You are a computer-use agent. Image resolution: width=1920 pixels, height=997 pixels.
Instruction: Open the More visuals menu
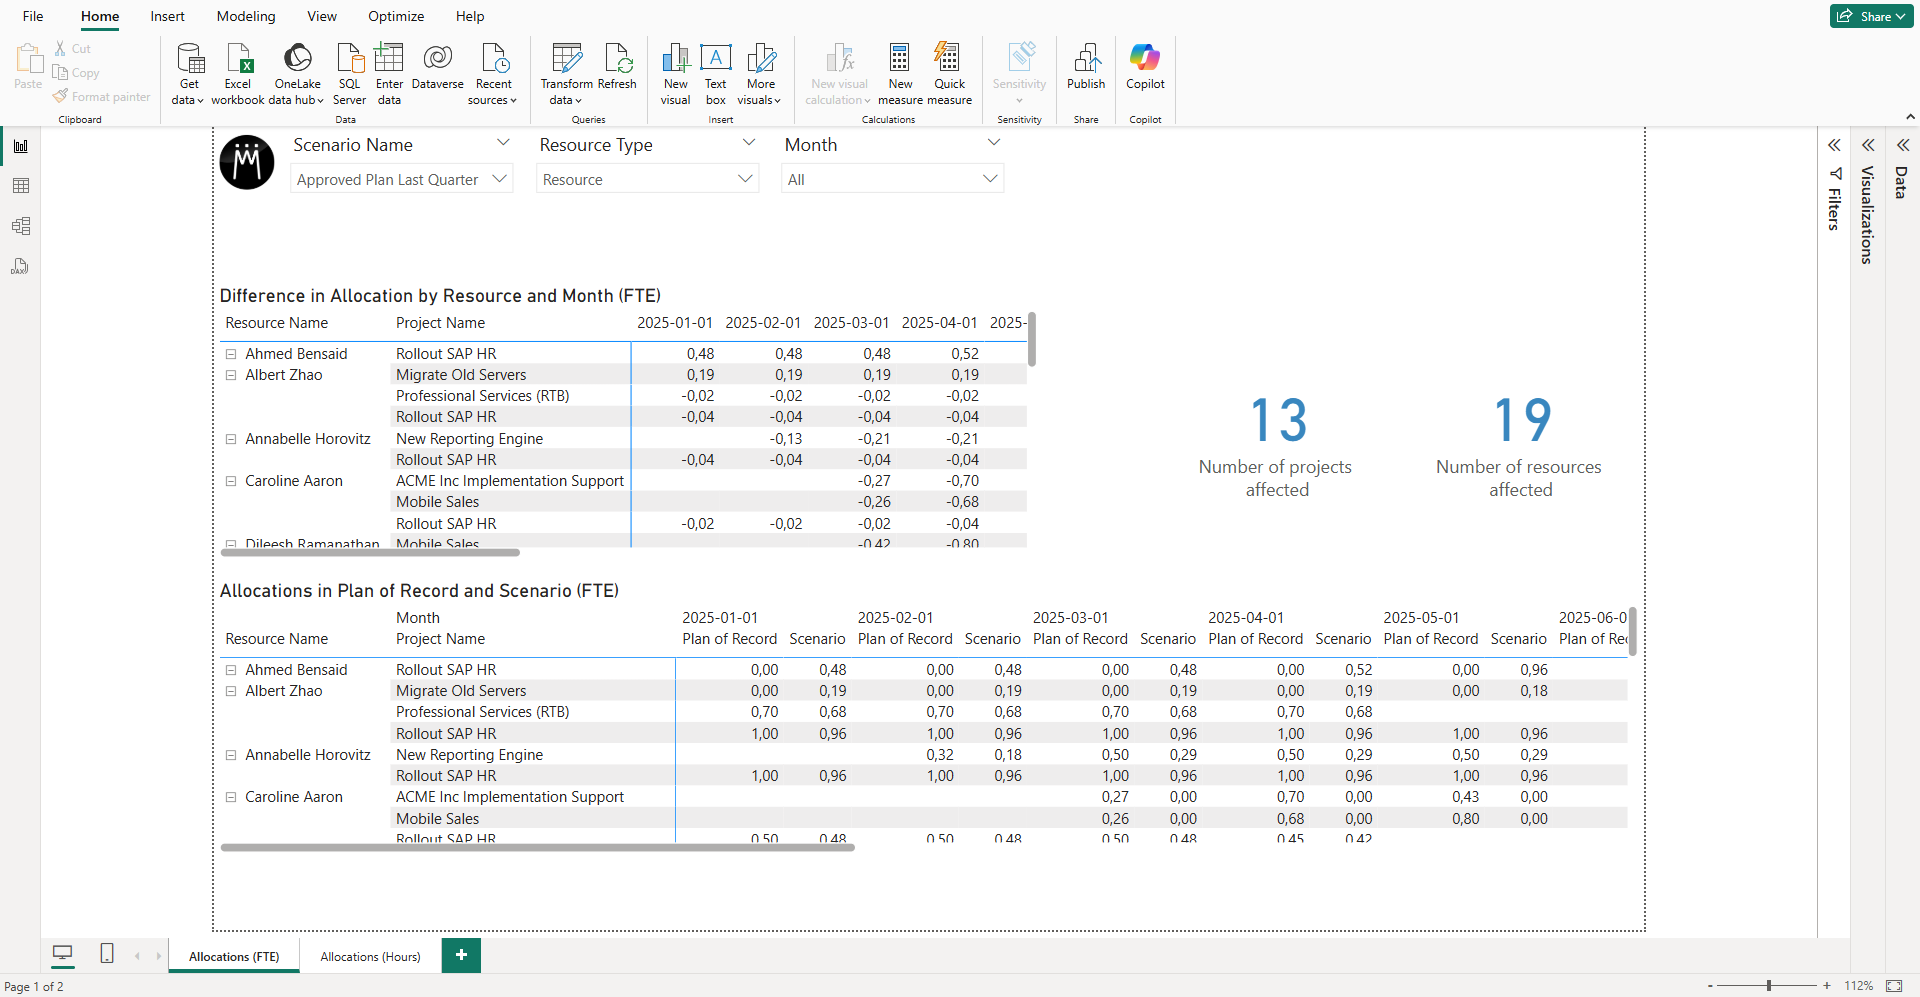click(x=760, y=73)
